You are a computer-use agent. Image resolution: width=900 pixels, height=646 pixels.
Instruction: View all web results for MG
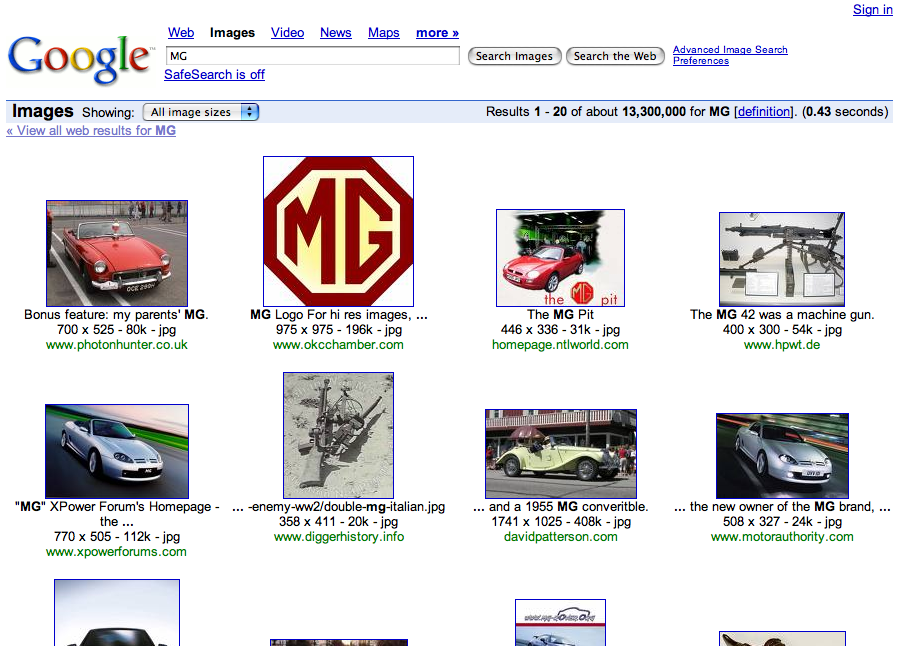click(x=91, y=130)
